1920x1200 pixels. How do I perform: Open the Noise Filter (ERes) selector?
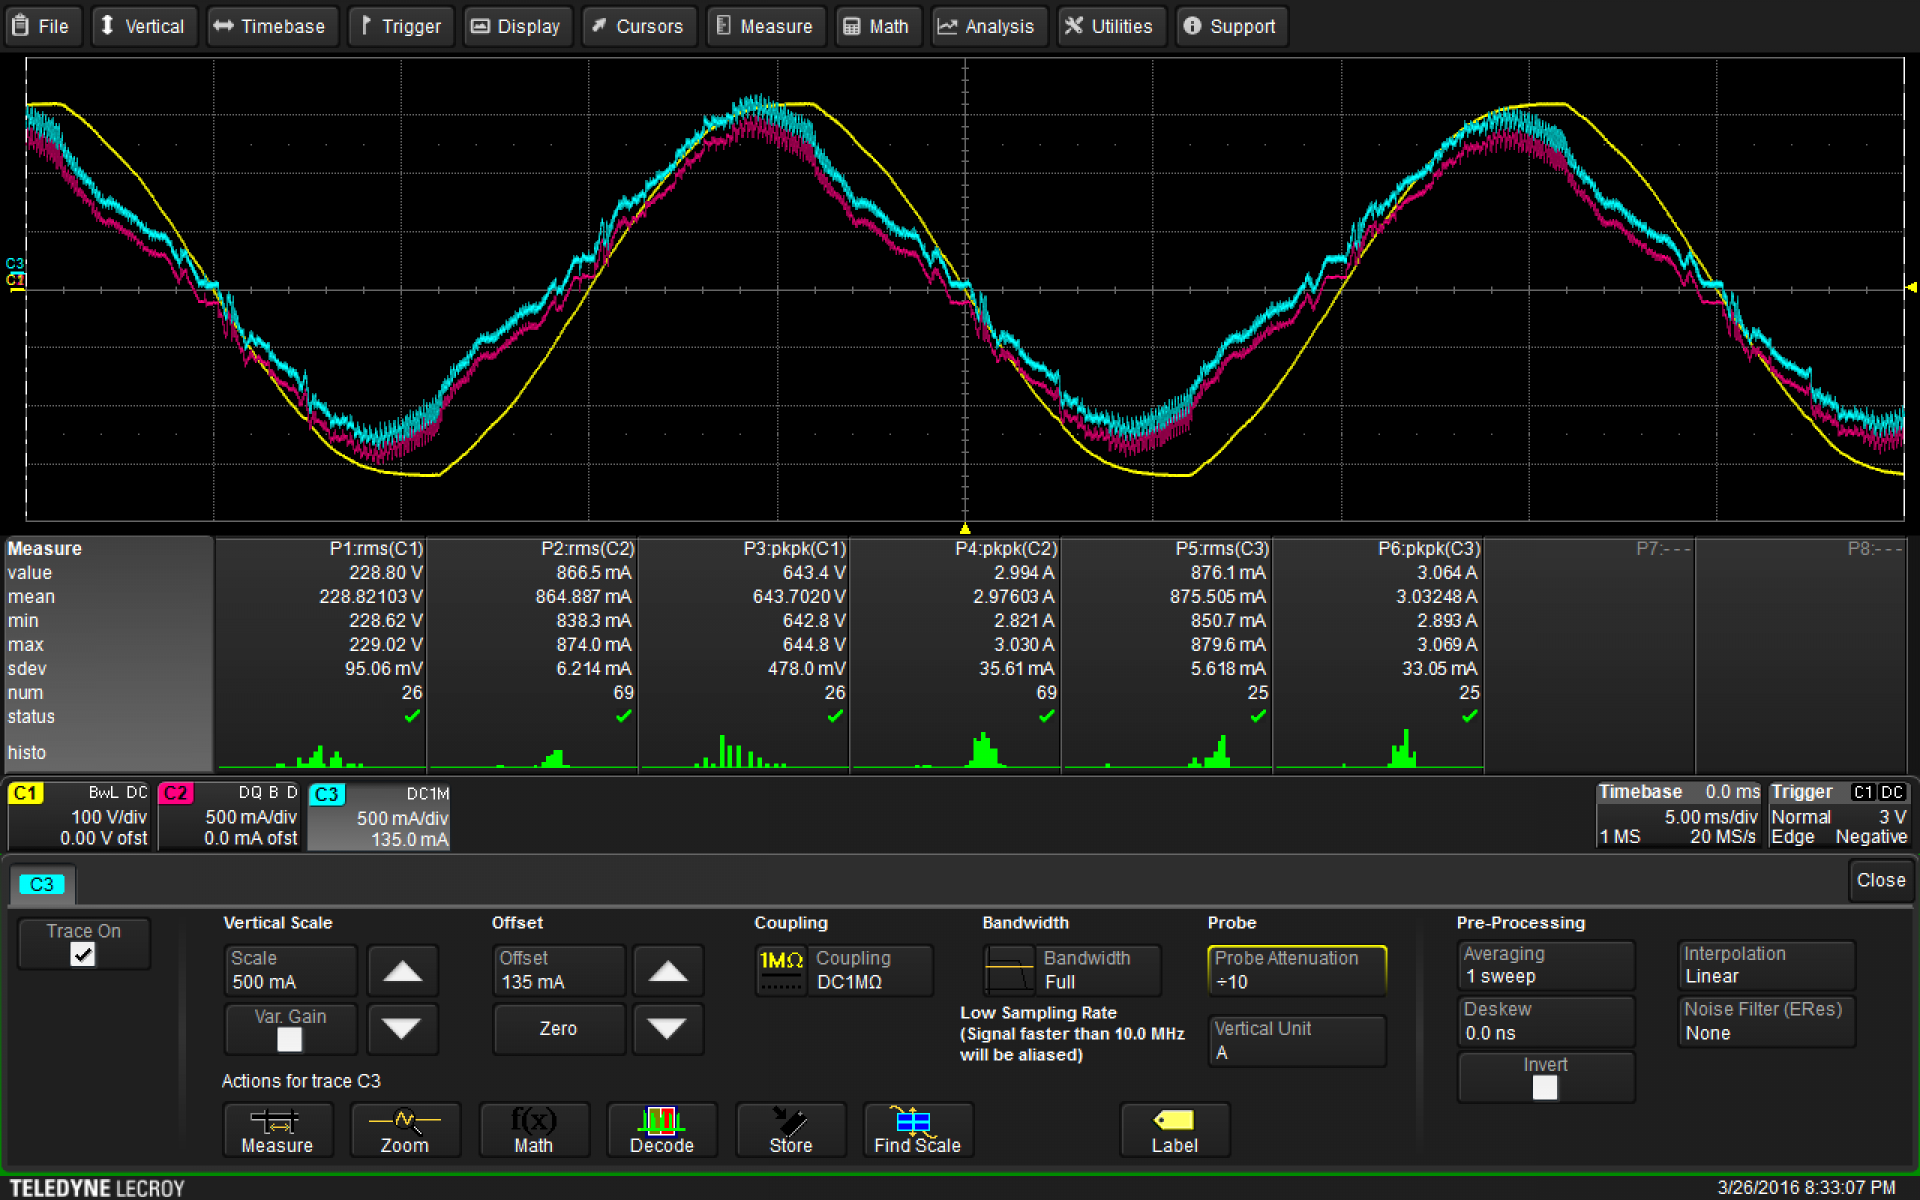(1765, 1021)
